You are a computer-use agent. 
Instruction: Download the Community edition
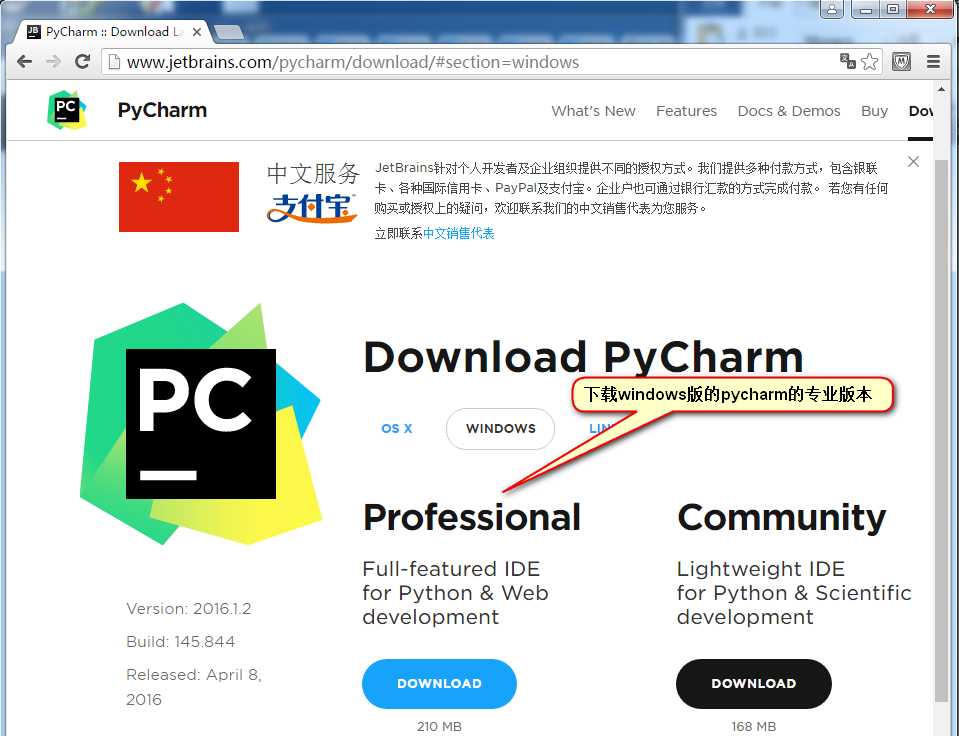click(754, 683)
